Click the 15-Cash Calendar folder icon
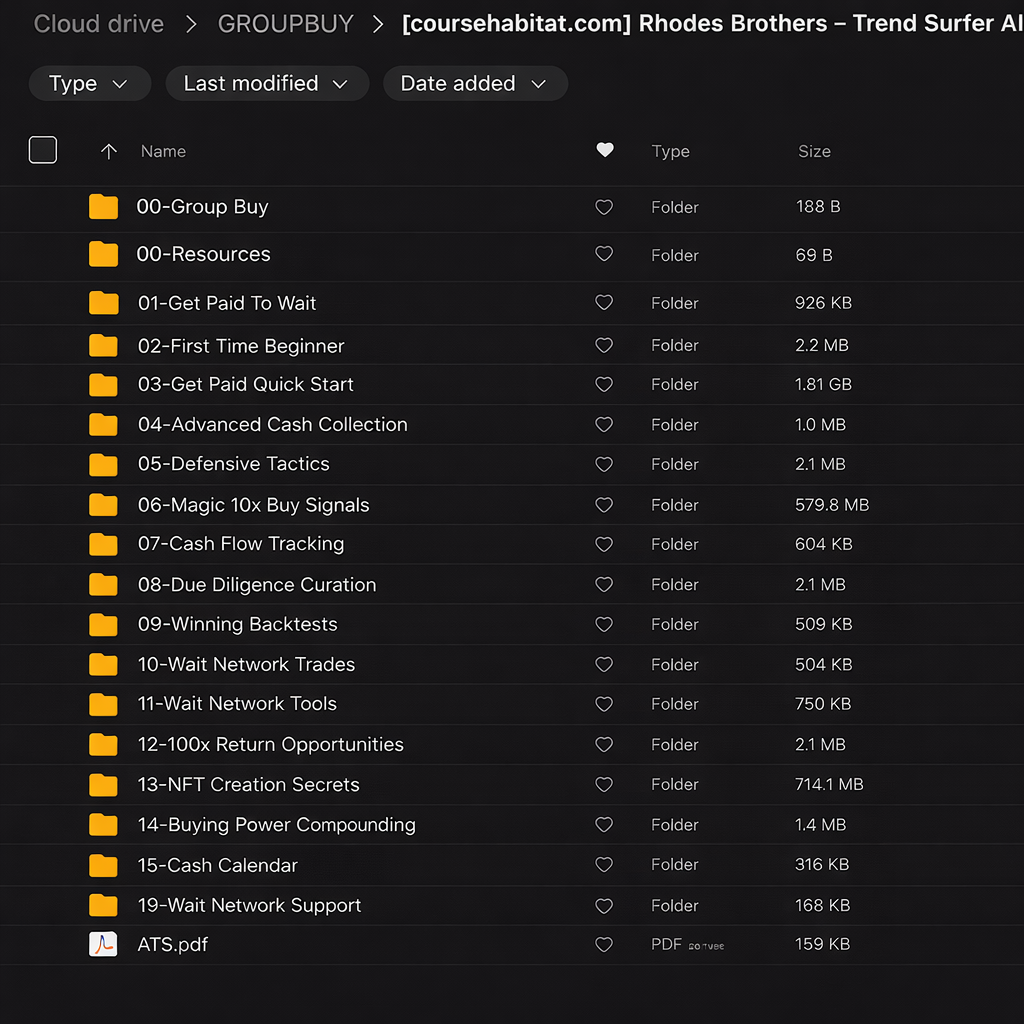Image resolution: width=1024 pixels, height=1024 pixels. [103, 865]
